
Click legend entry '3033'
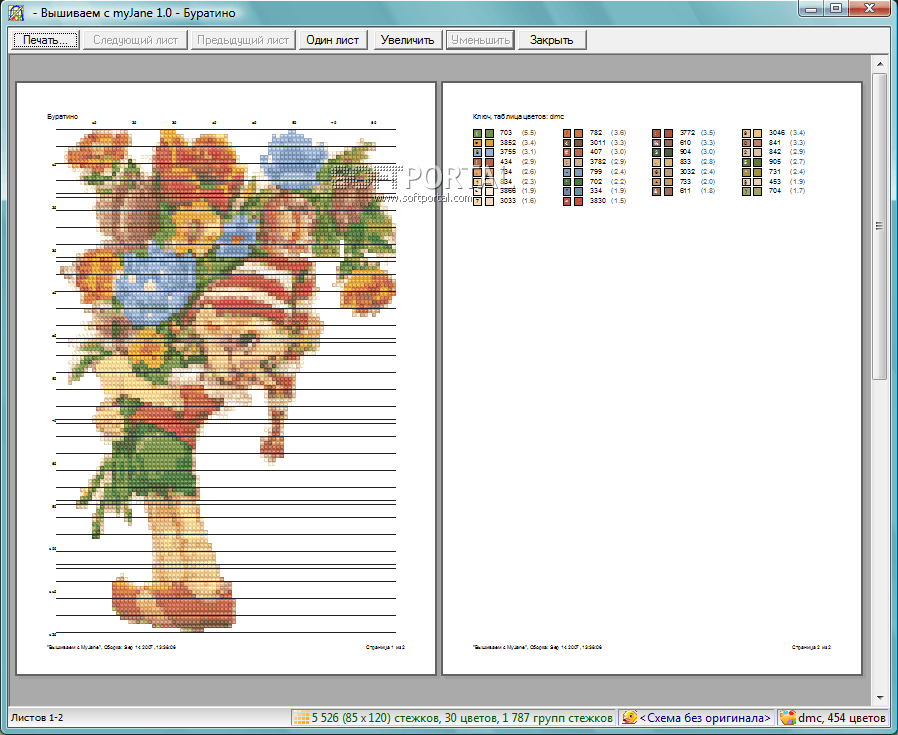(x=507, y=201)
